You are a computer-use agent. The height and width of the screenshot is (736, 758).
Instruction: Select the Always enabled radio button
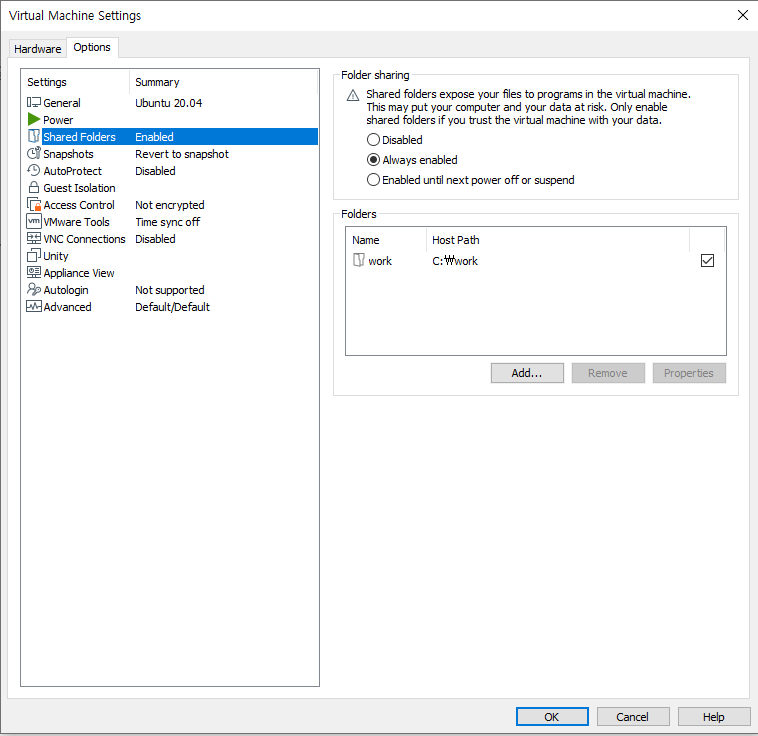tap(373, 160)
